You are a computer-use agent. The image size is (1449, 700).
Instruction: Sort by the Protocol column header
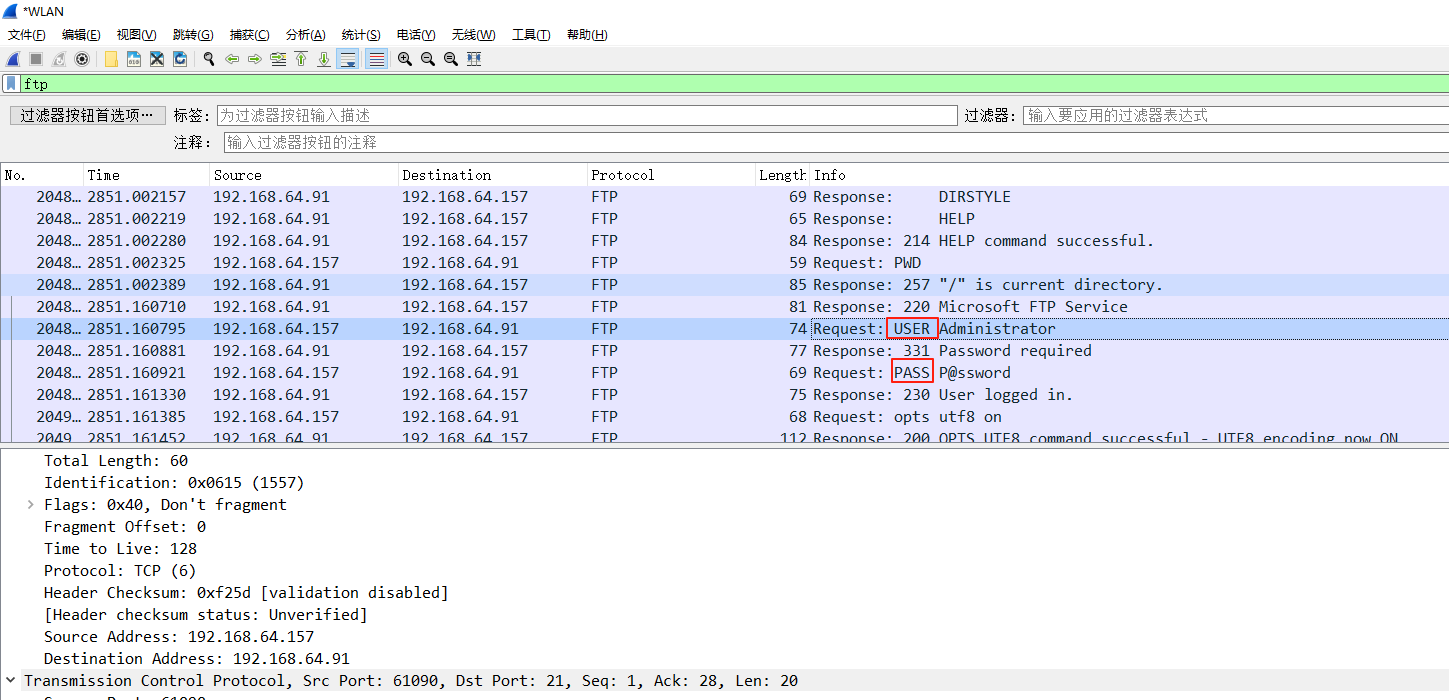pos(672,175)
